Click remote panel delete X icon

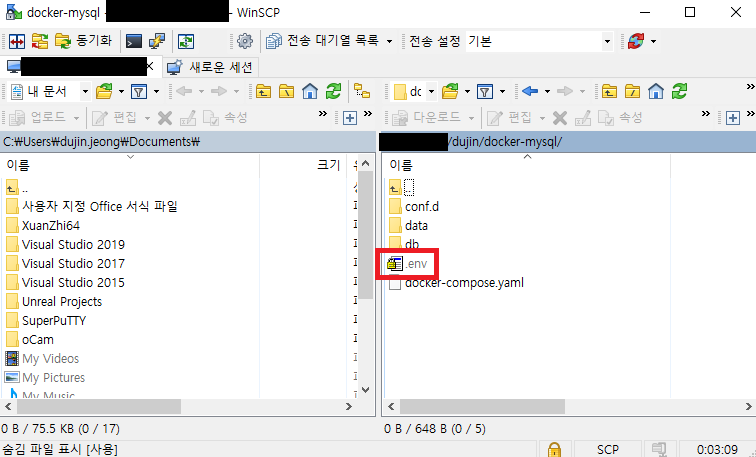click(x=560, y=118)
